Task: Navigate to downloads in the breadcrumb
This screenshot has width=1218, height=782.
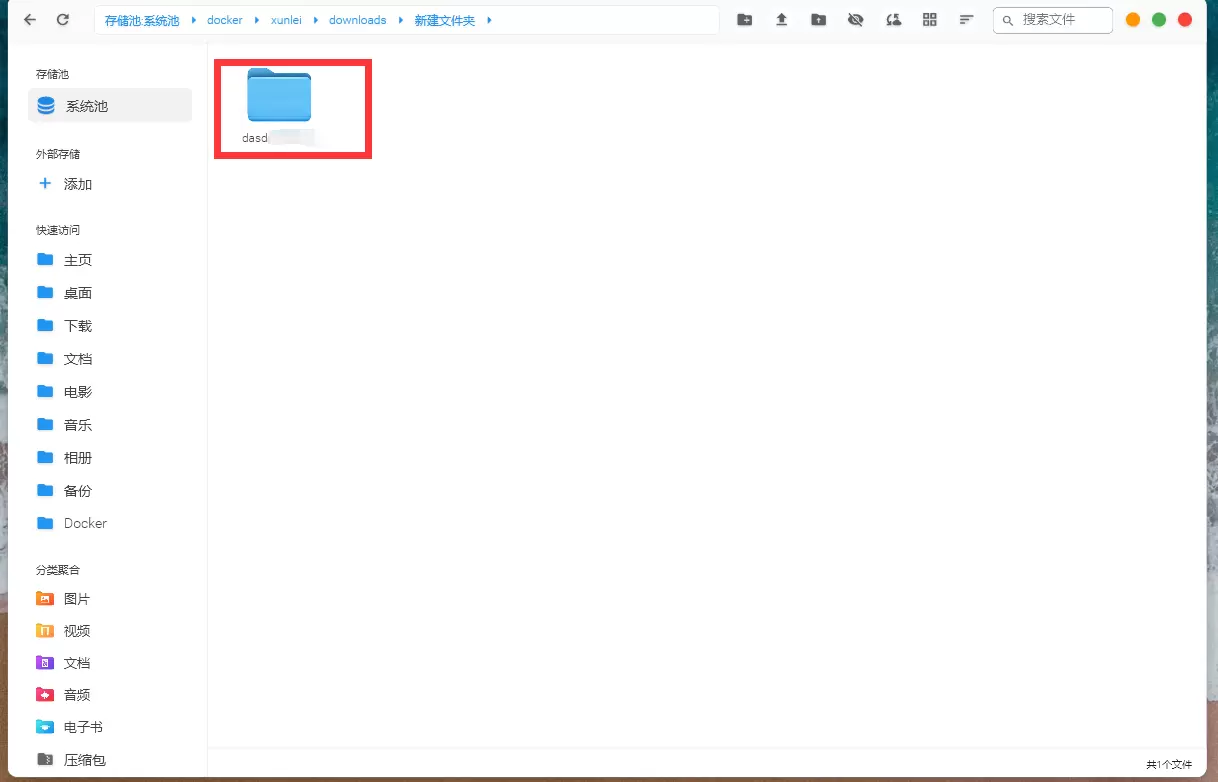Action: pos(357,20)
